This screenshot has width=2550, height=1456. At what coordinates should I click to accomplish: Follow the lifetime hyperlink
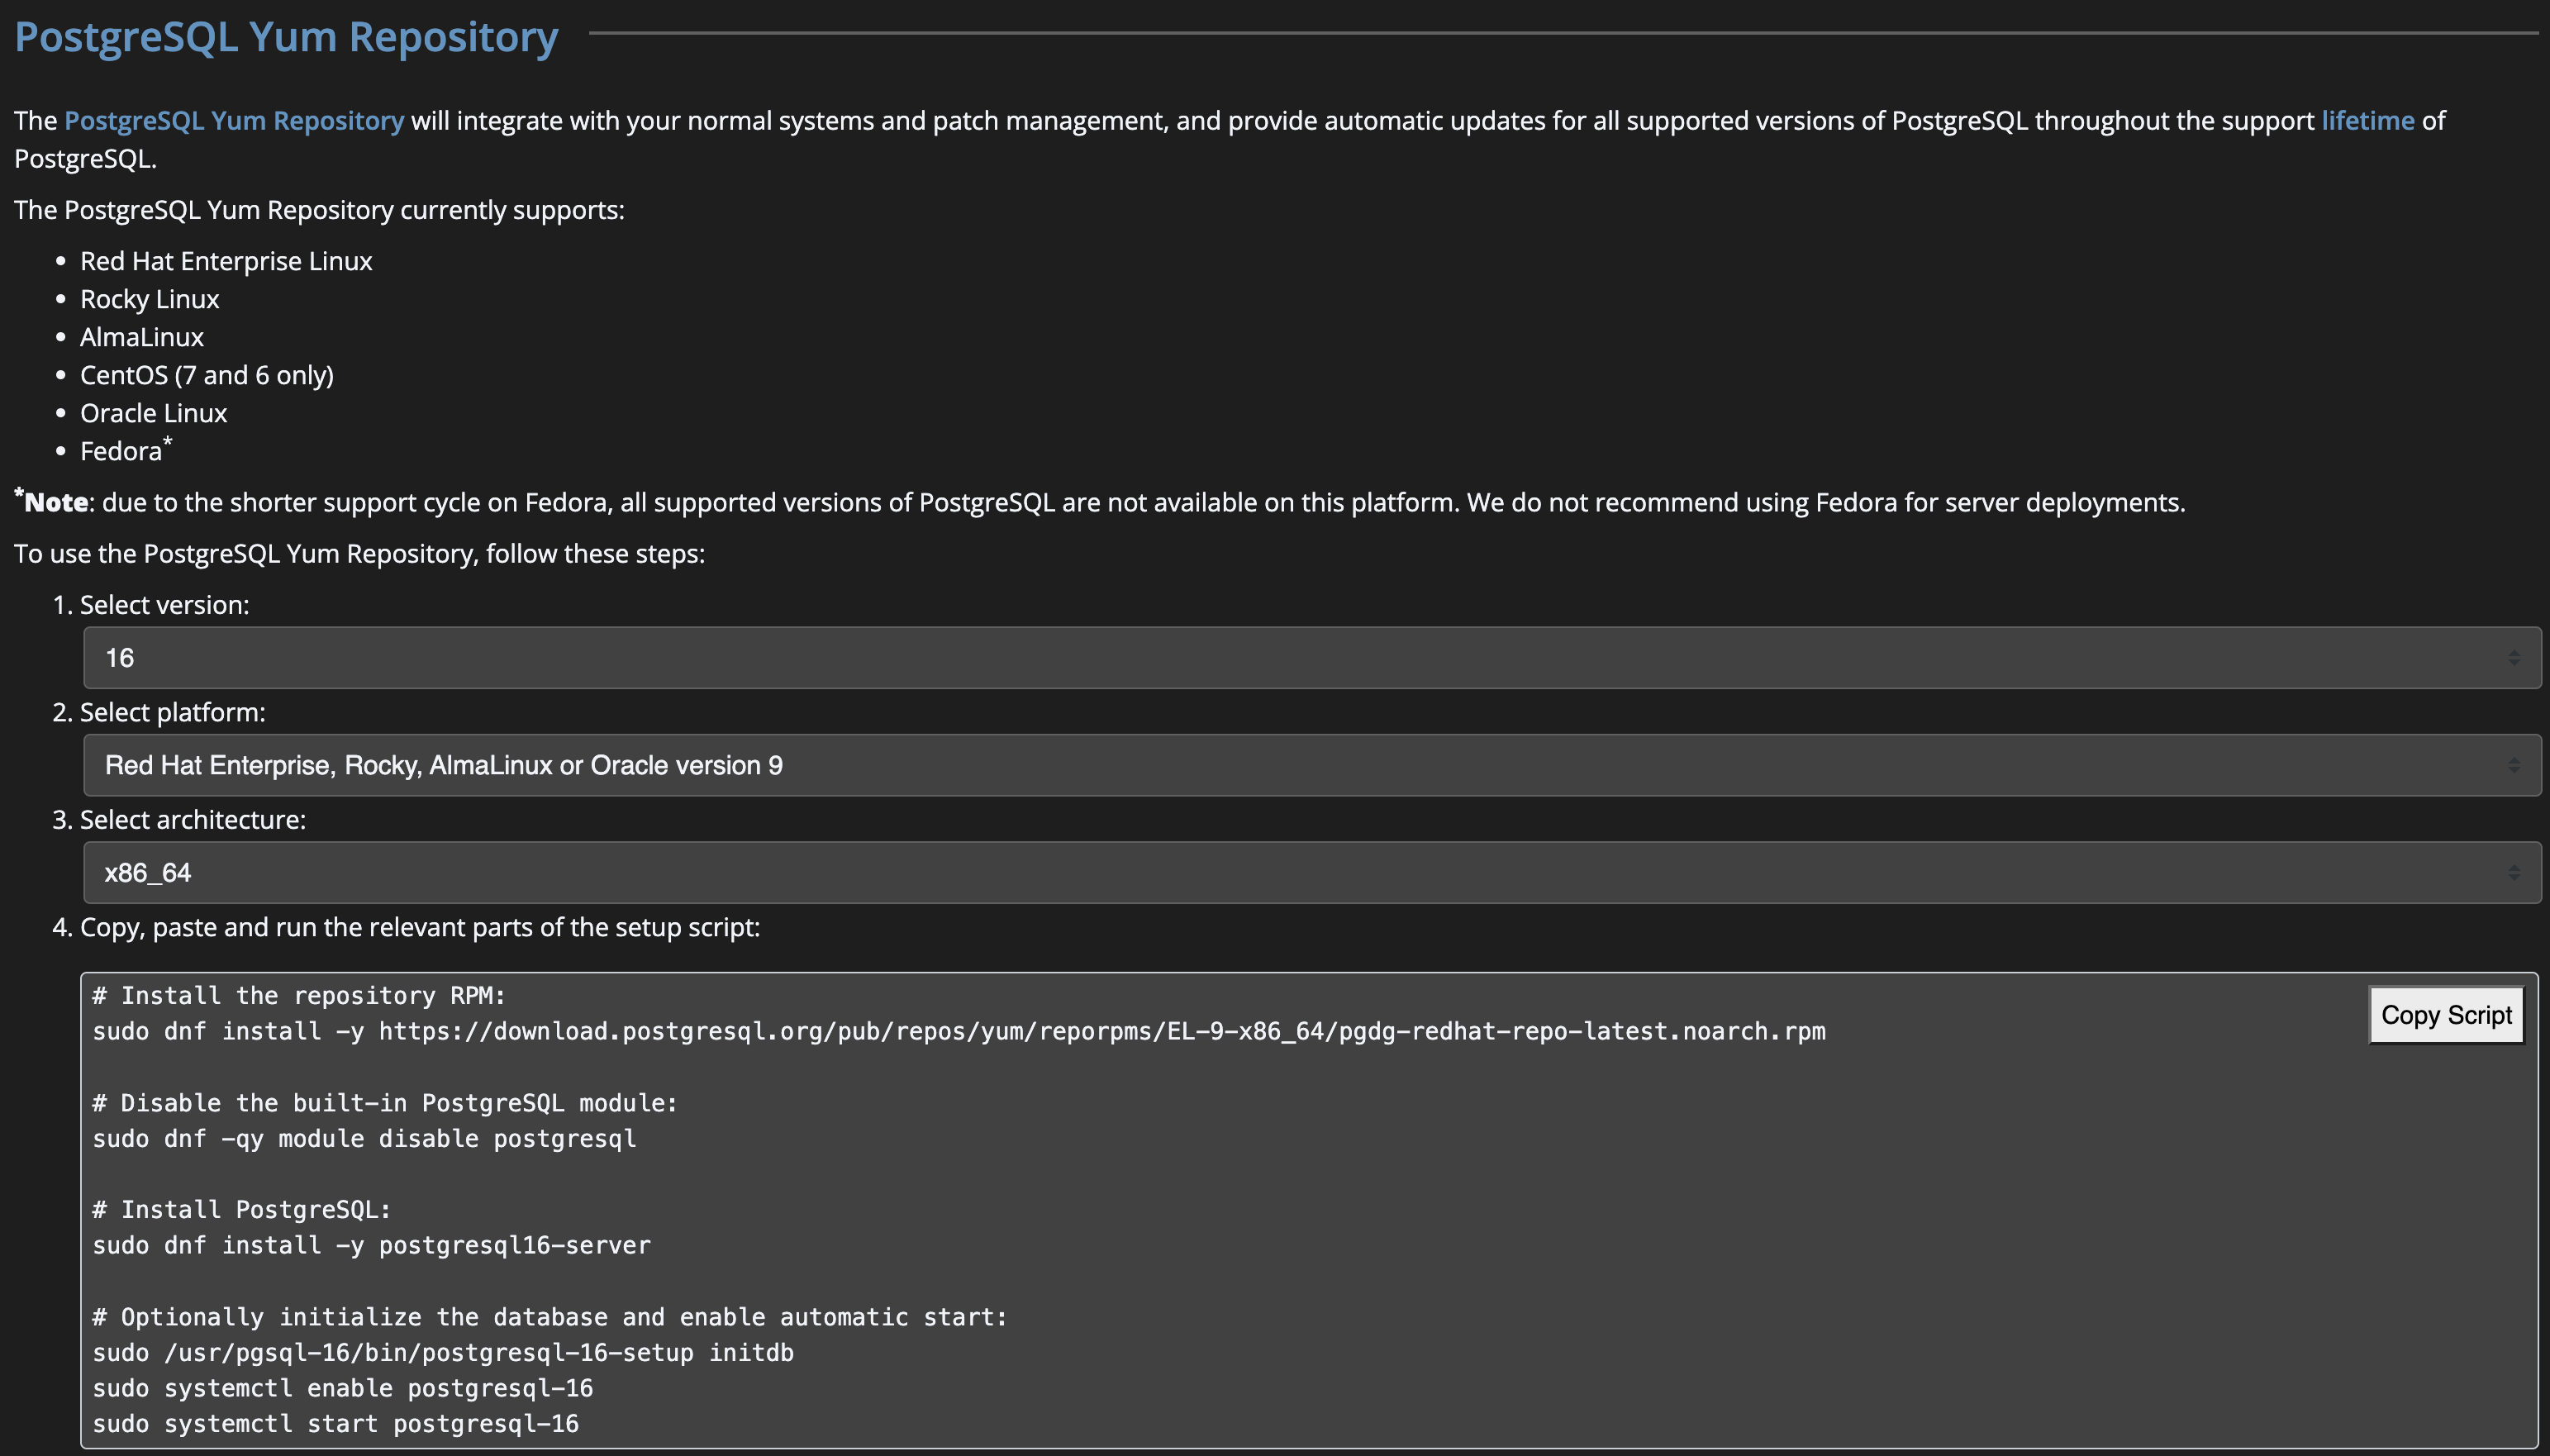(x=2367, y=121)
